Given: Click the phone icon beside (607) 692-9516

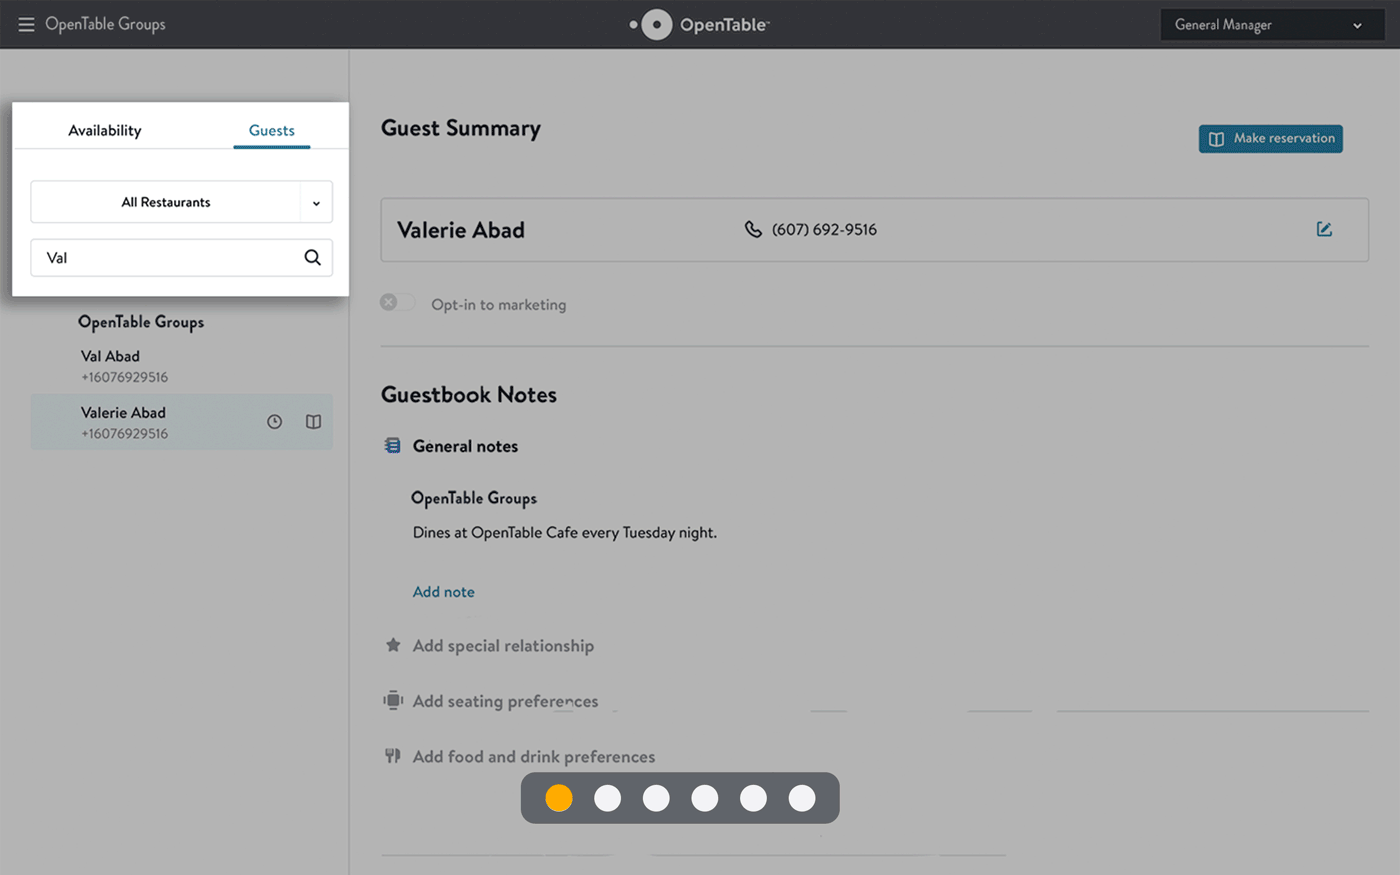Looking at the screenshot, I should (753, 229).
